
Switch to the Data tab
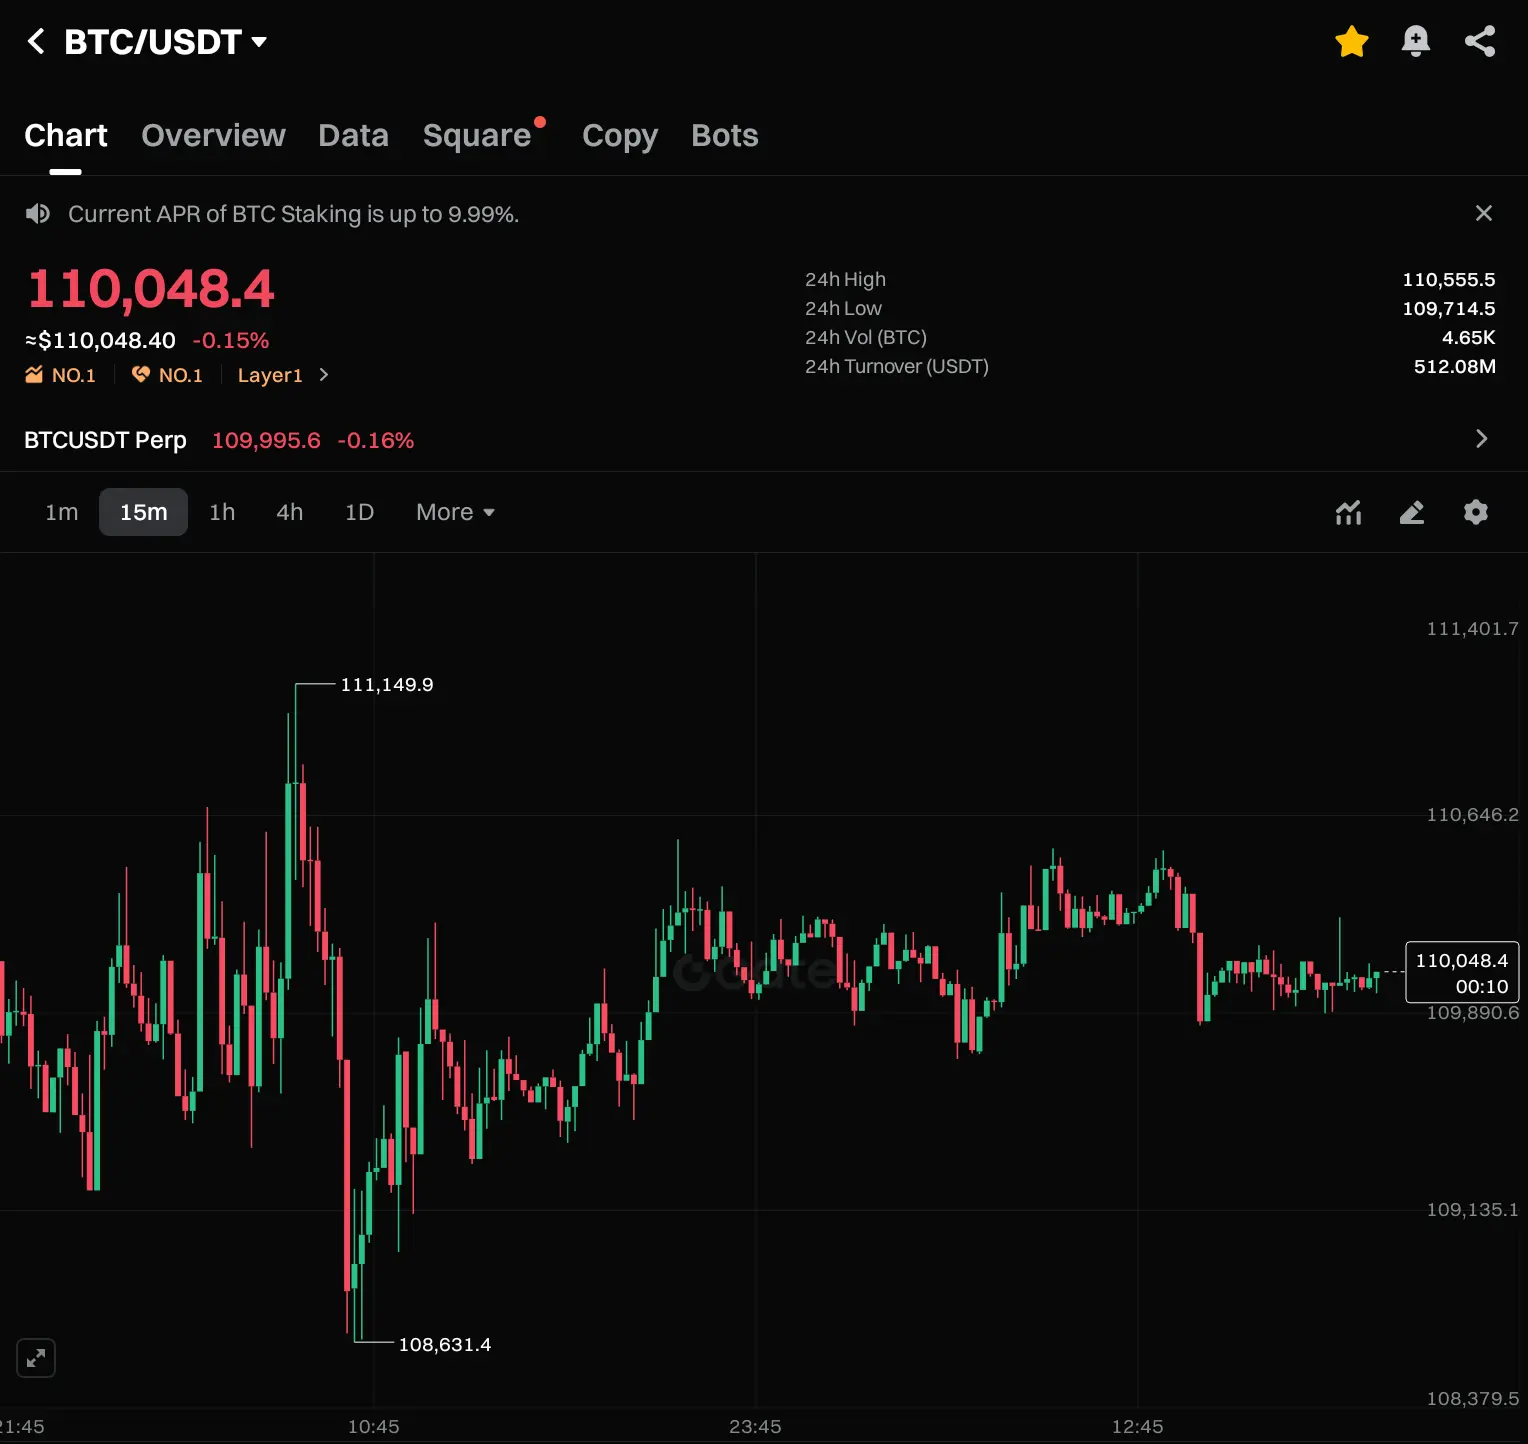353,135
